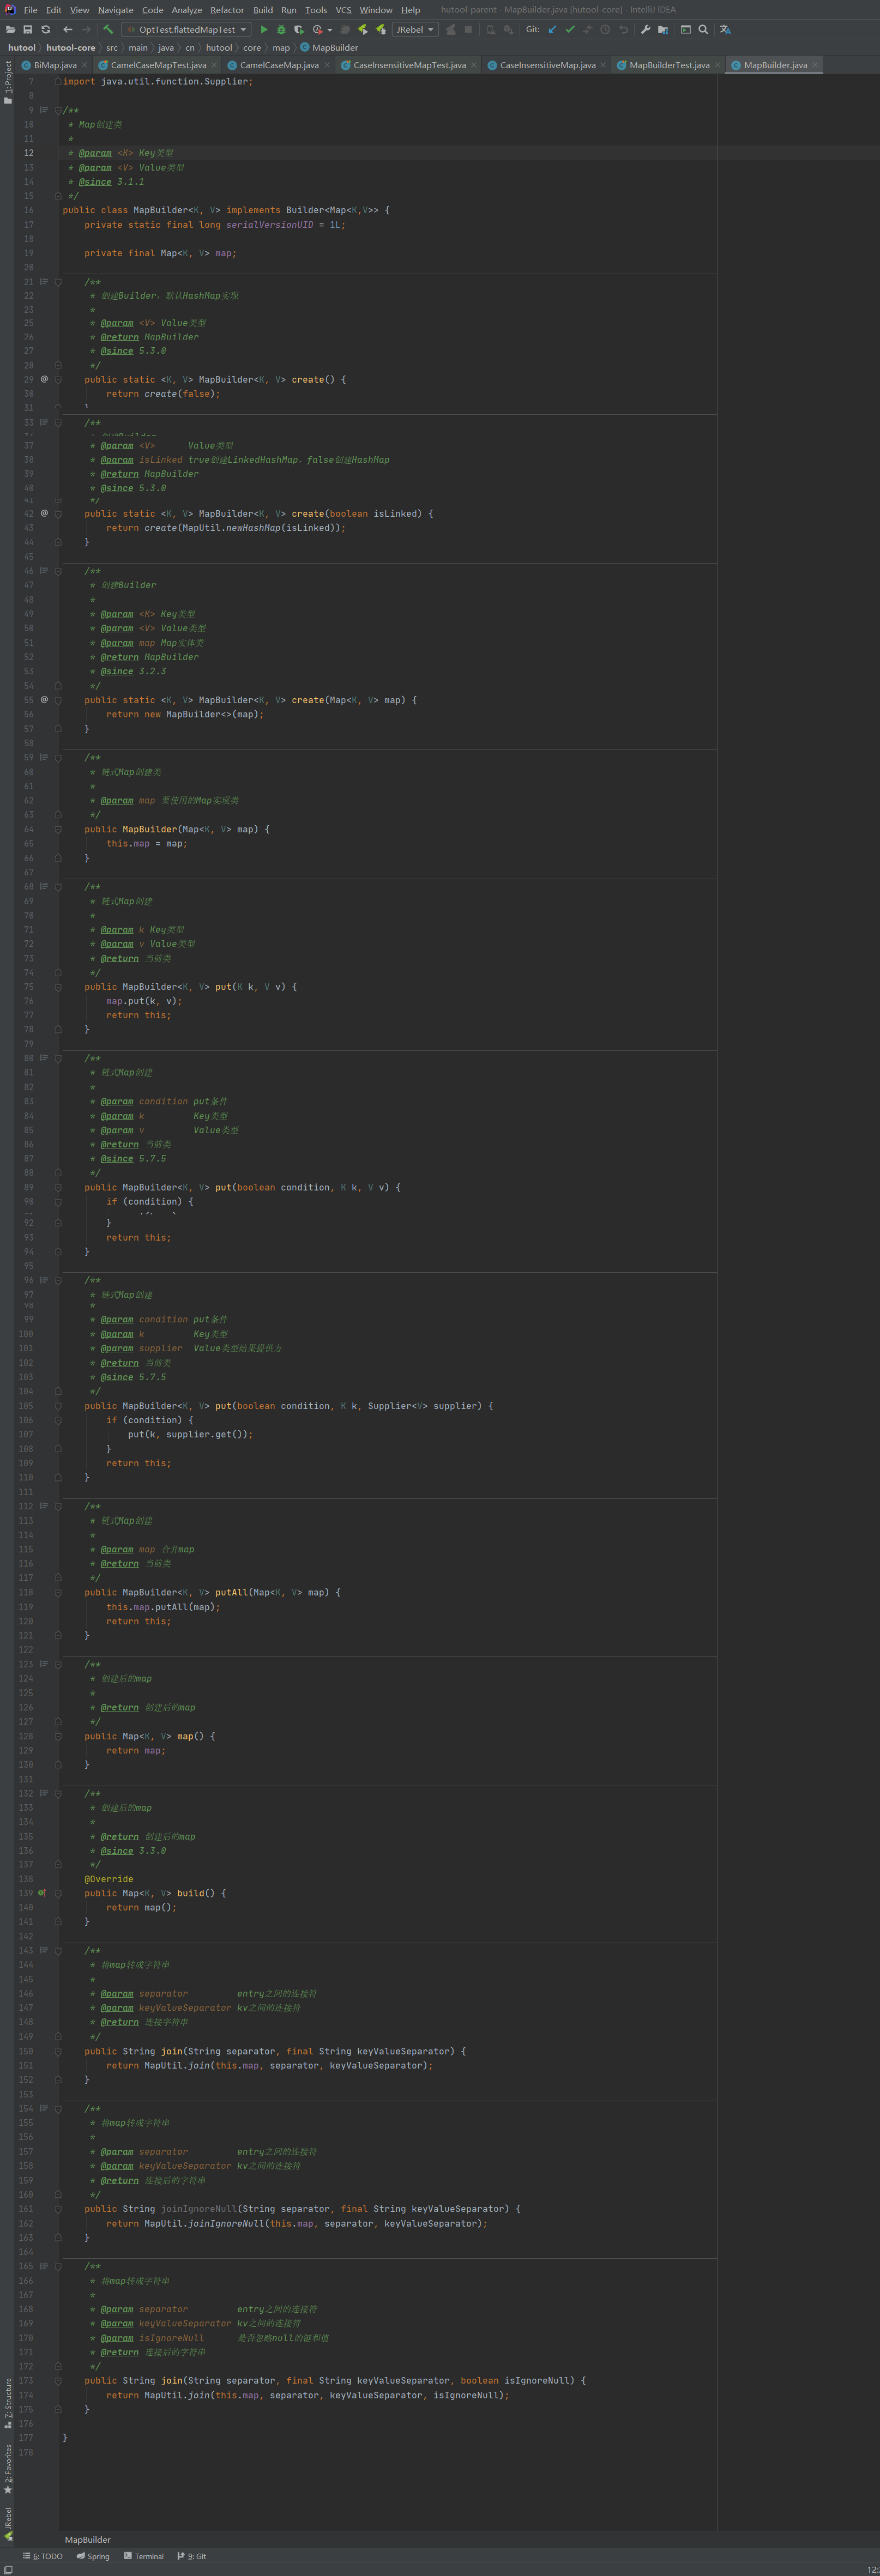Image resolution: width=880 pixels, height=2576 pixels.
Task: Fold Javadoc comment at line 21
Action: coord(58,282)
